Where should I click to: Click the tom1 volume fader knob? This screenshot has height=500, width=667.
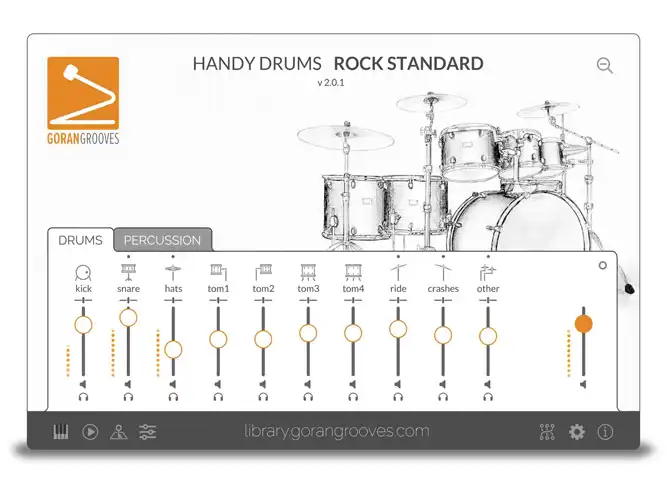pyautogui.click(x=218, y=340)
